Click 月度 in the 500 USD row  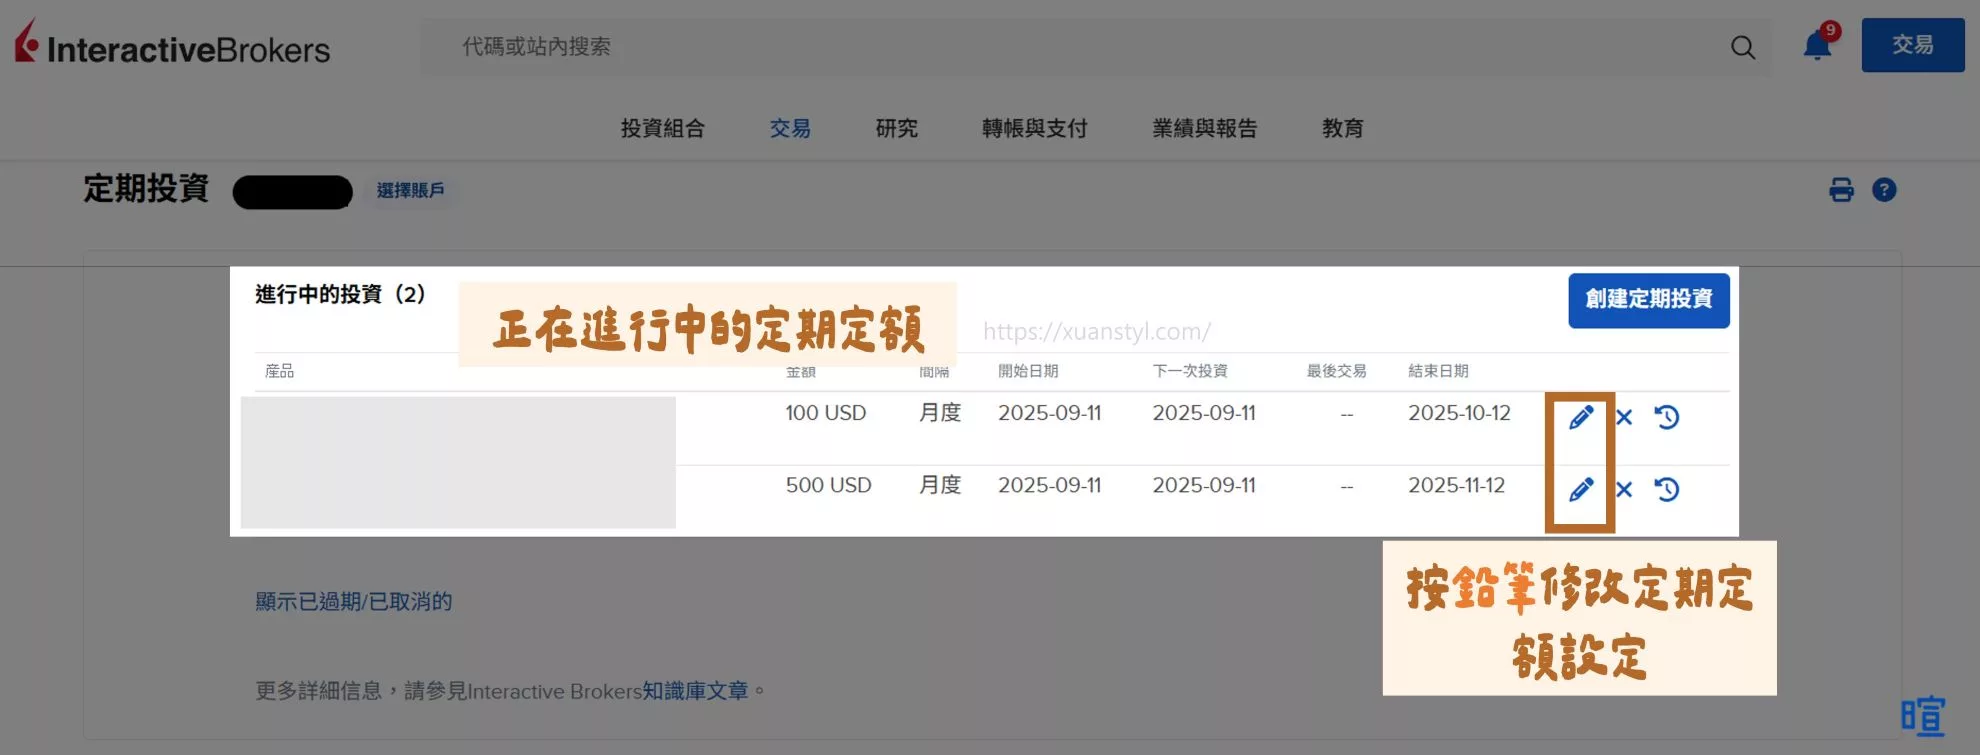click(x=940, y=485)
